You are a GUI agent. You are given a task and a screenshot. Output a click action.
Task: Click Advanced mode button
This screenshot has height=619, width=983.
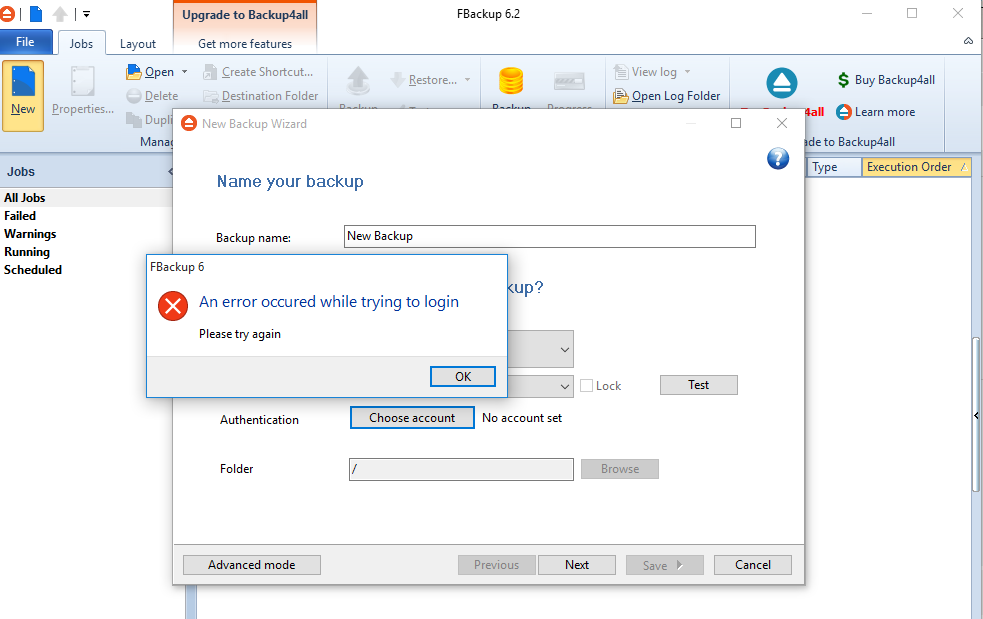(251, 565)
